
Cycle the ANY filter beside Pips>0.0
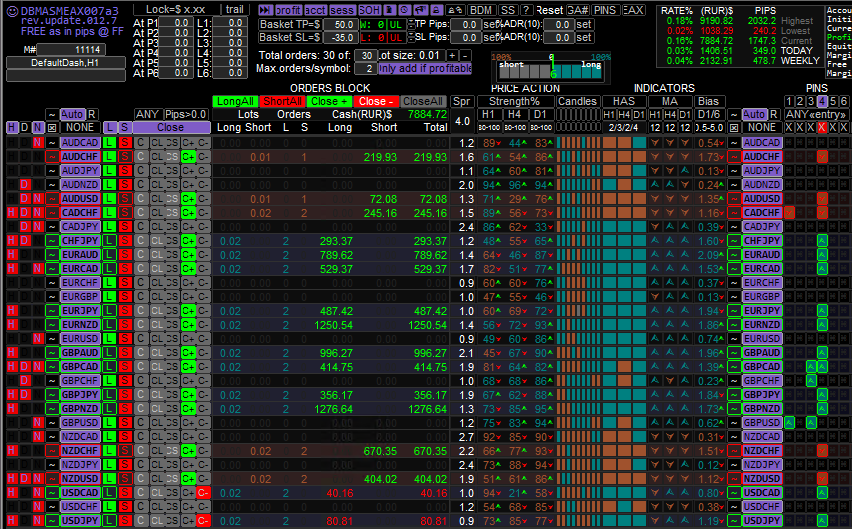point(147,114)
